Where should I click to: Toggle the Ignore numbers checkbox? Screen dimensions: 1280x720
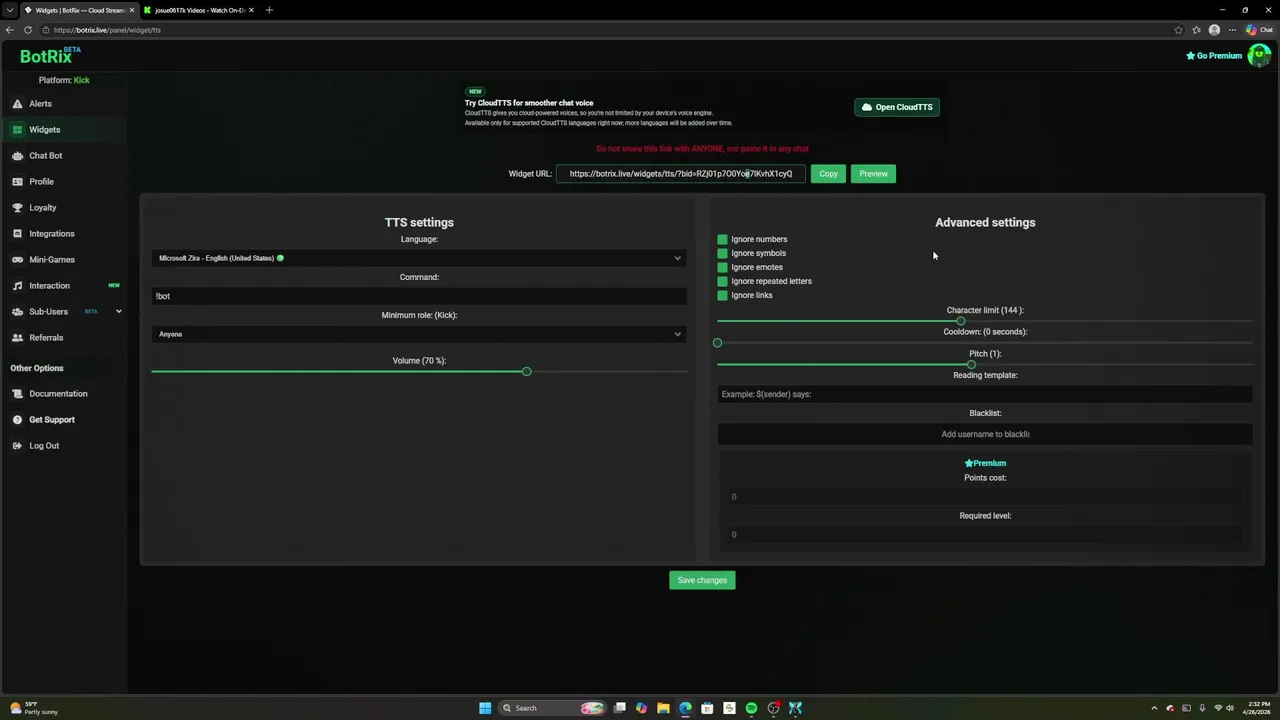[x=722, y=239]
